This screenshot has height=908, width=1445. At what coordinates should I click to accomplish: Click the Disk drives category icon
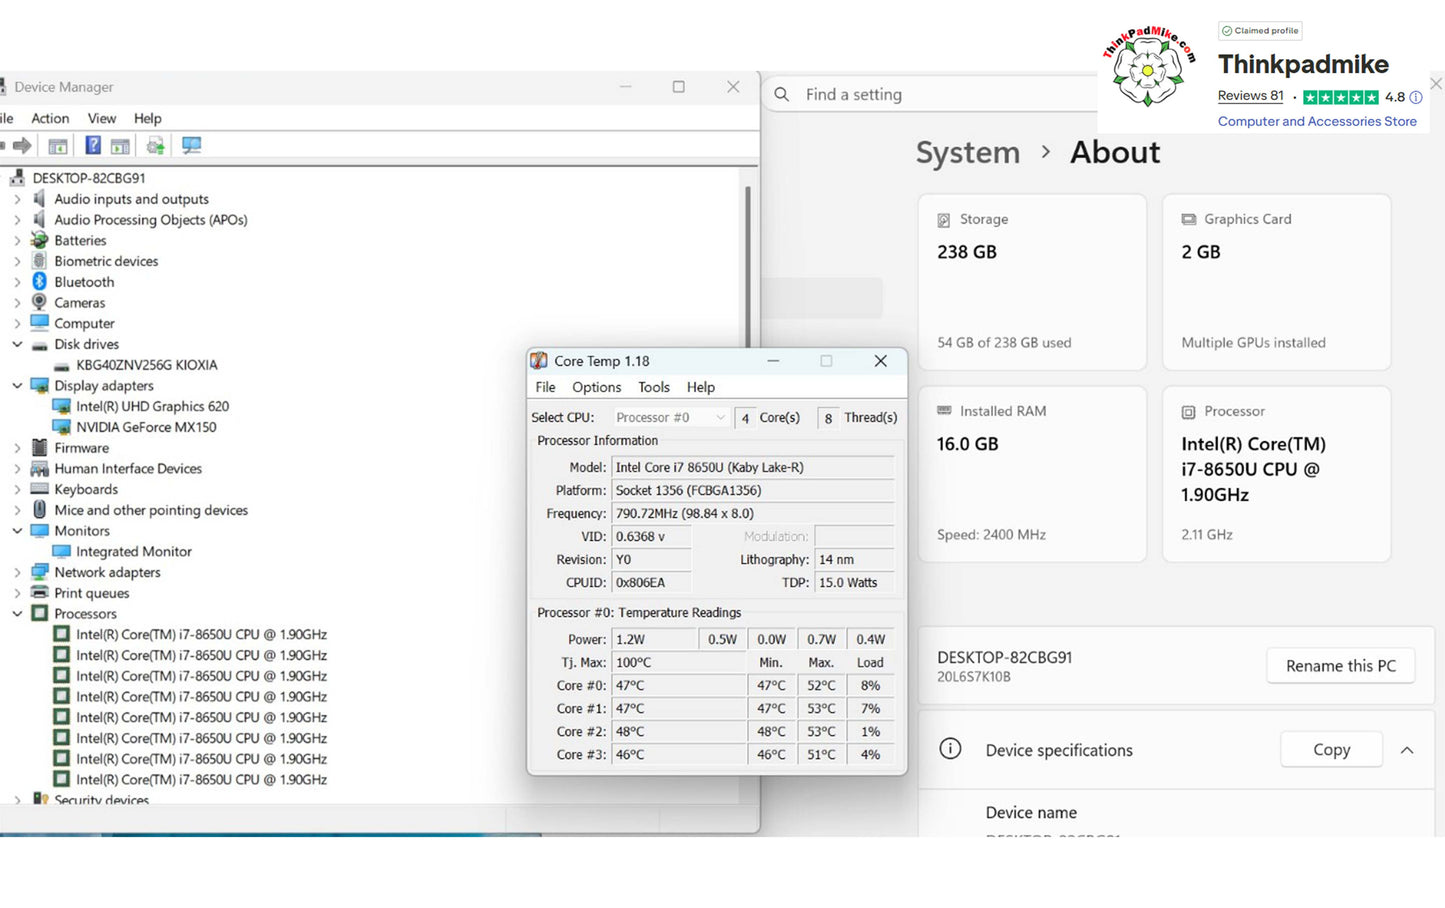pos(39,345)
